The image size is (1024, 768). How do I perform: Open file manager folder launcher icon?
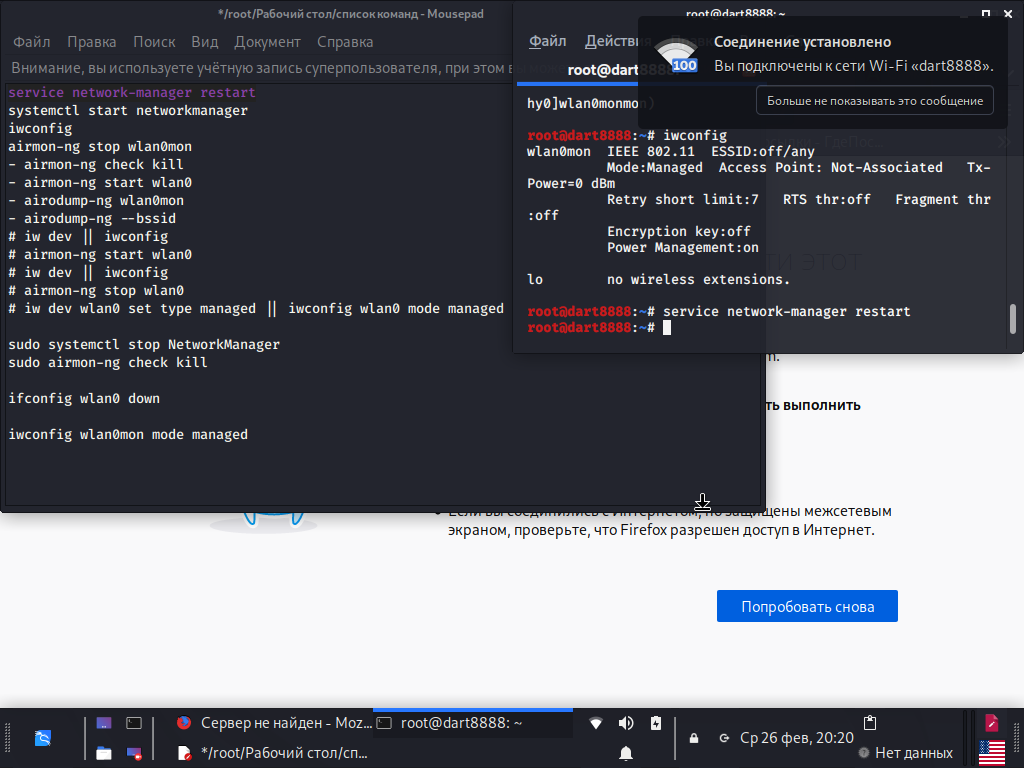pos(104,753)
